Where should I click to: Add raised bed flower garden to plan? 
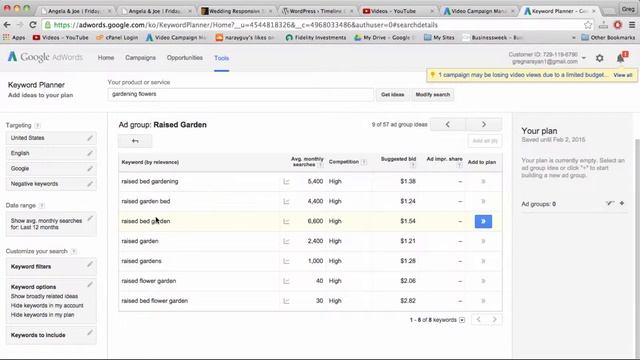(x=483, y=301)
